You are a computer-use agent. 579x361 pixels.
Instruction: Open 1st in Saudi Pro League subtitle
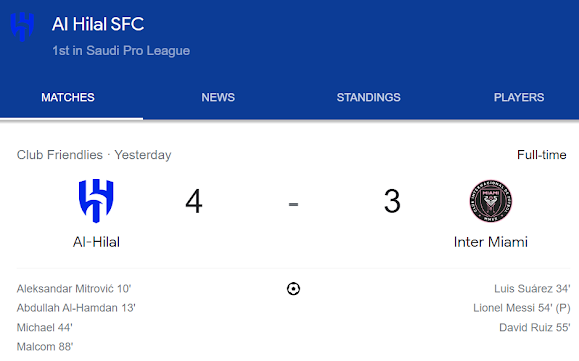point(121,51)
